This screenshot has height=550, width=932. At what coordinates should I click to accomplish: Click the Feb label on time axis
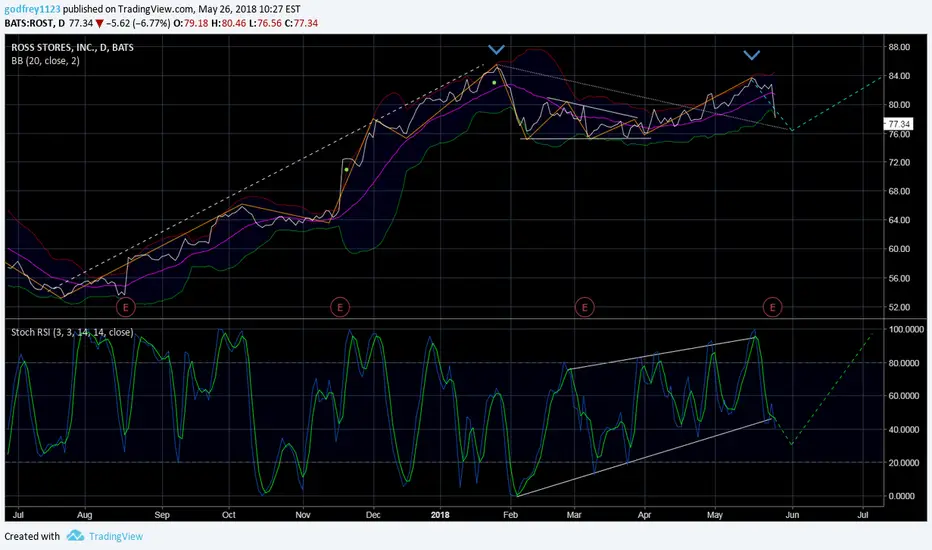tap(511, 515)
